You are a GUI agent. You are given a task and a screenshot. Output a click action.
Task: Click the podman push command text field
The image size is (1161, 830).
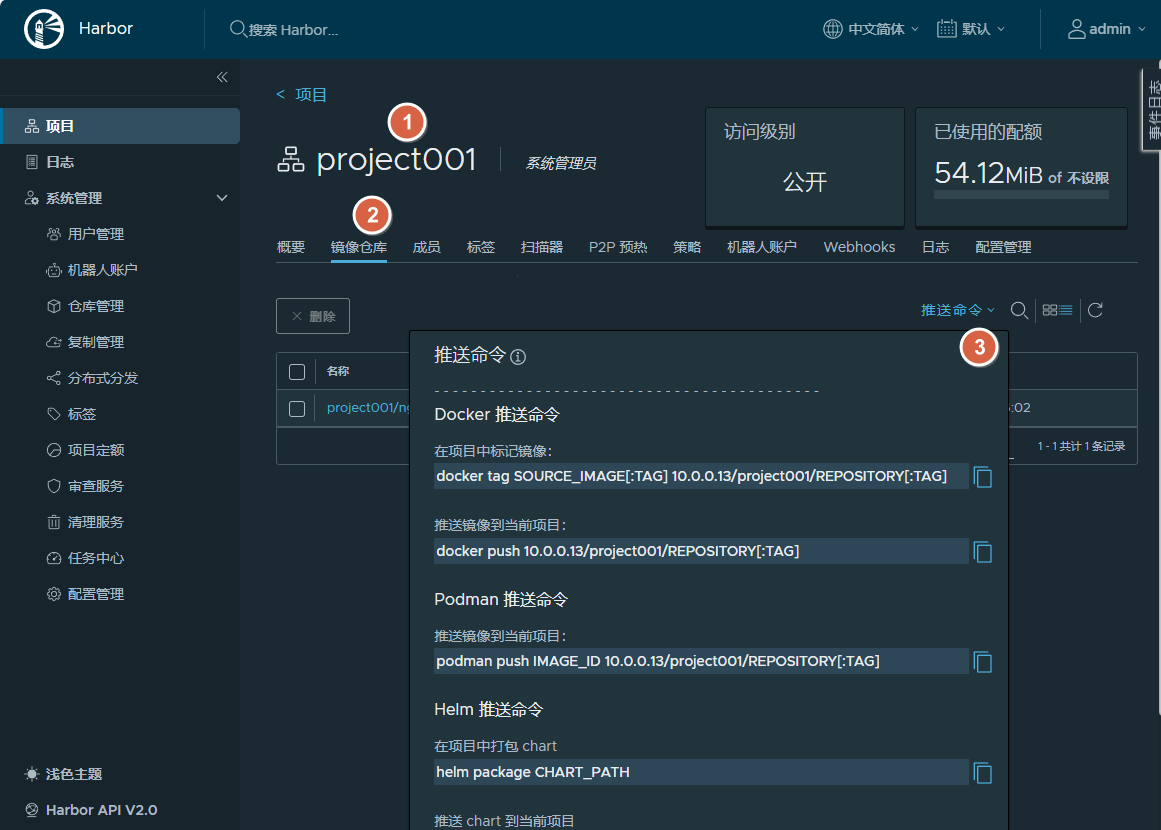(x=701, y=661)
